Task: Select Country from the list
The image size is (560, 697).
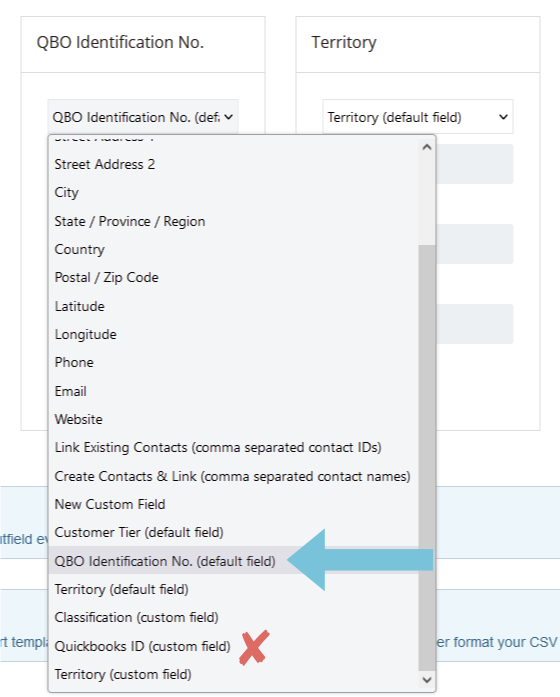Action: pyautogui.click(x=233, y=249)
